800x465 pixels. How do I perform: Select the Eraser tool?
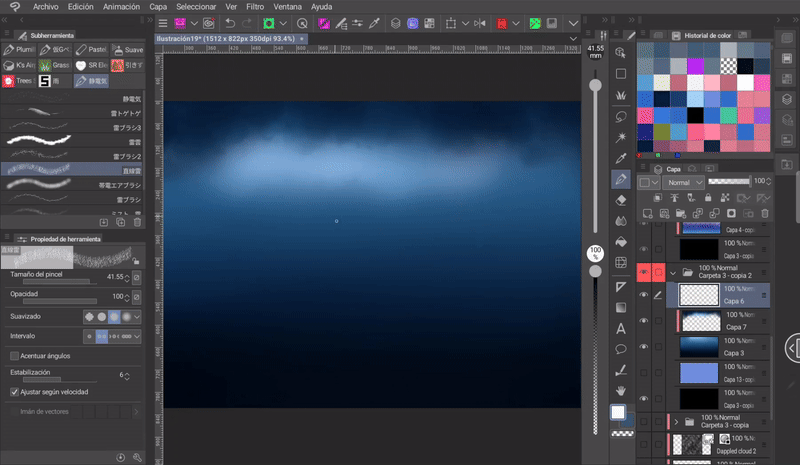[x=621, y=200]
